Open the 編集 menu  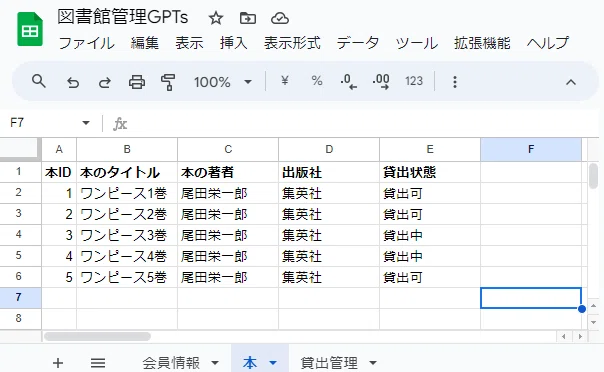[144, 43]
